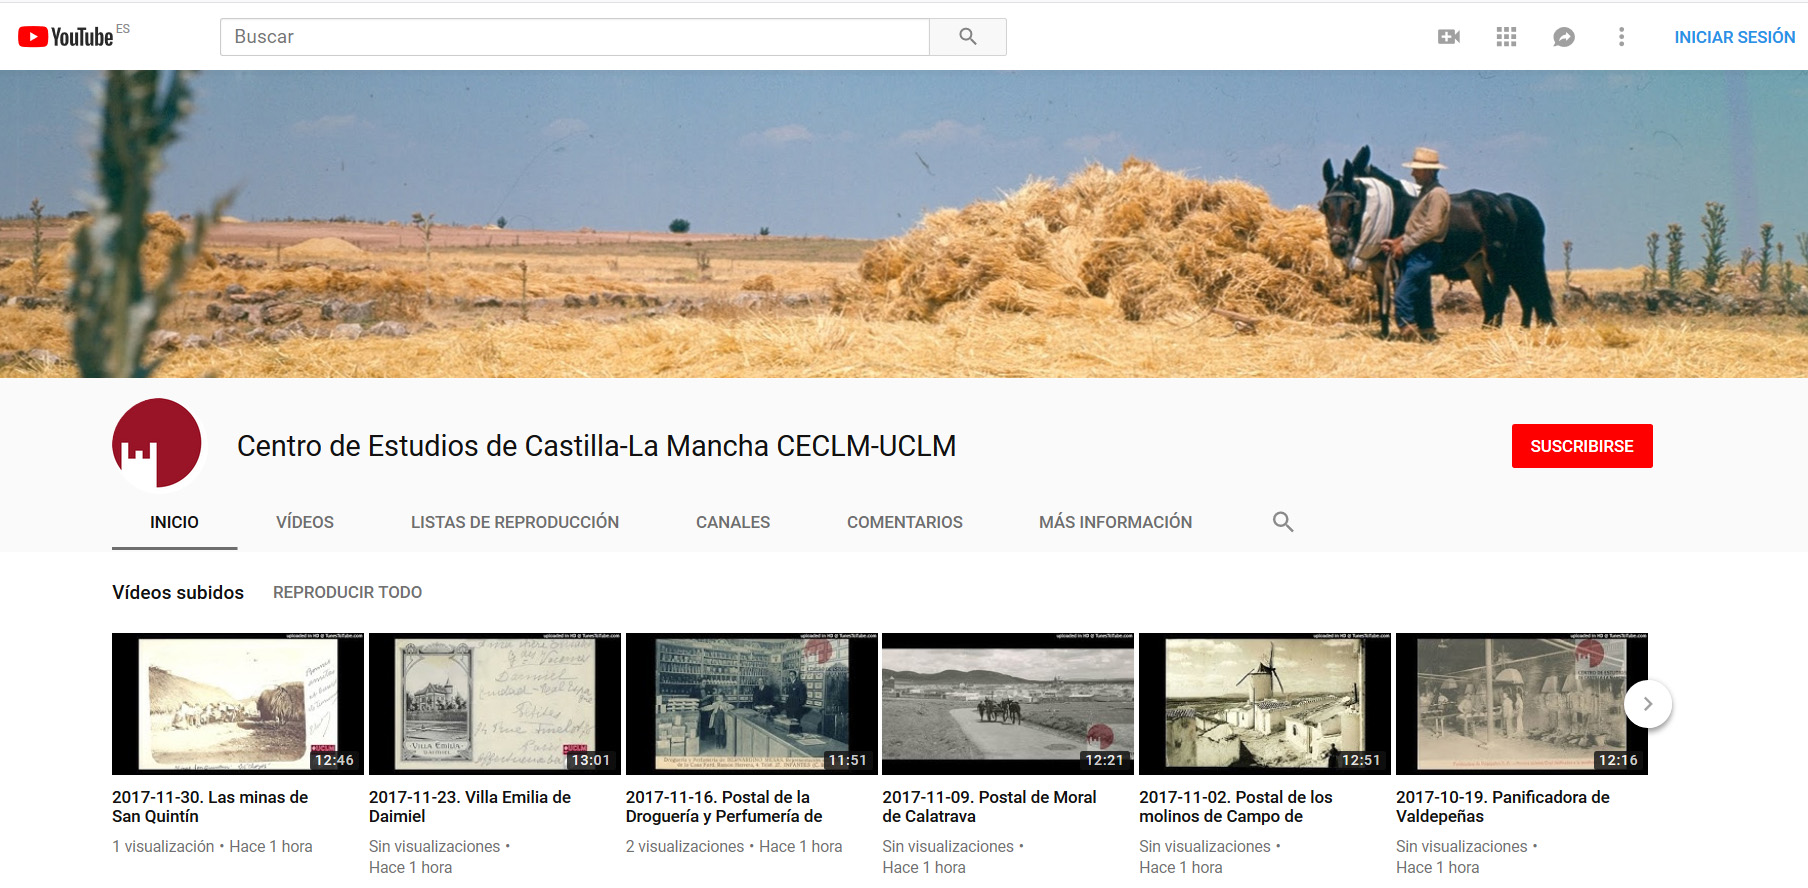Show next videos with arrow
The width and height of the screenshot is (1808, 888).
[x=1647, y=704]
